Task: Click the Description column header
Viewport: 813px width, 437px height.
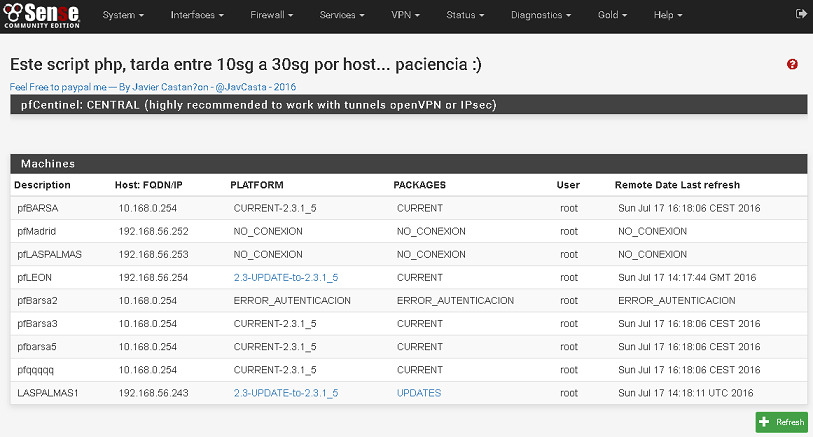Action: point(42,185)
